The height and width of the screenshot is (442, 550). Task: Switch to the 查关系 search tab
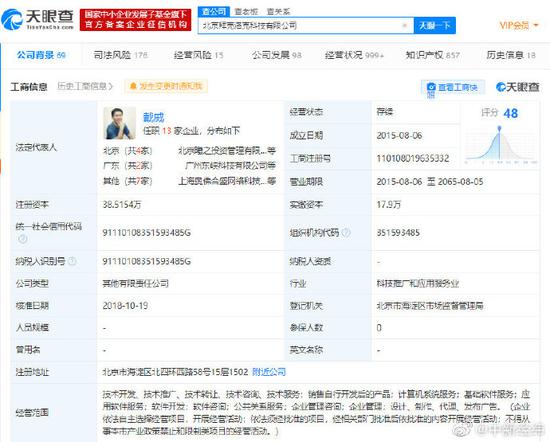(x=278, y=12)
